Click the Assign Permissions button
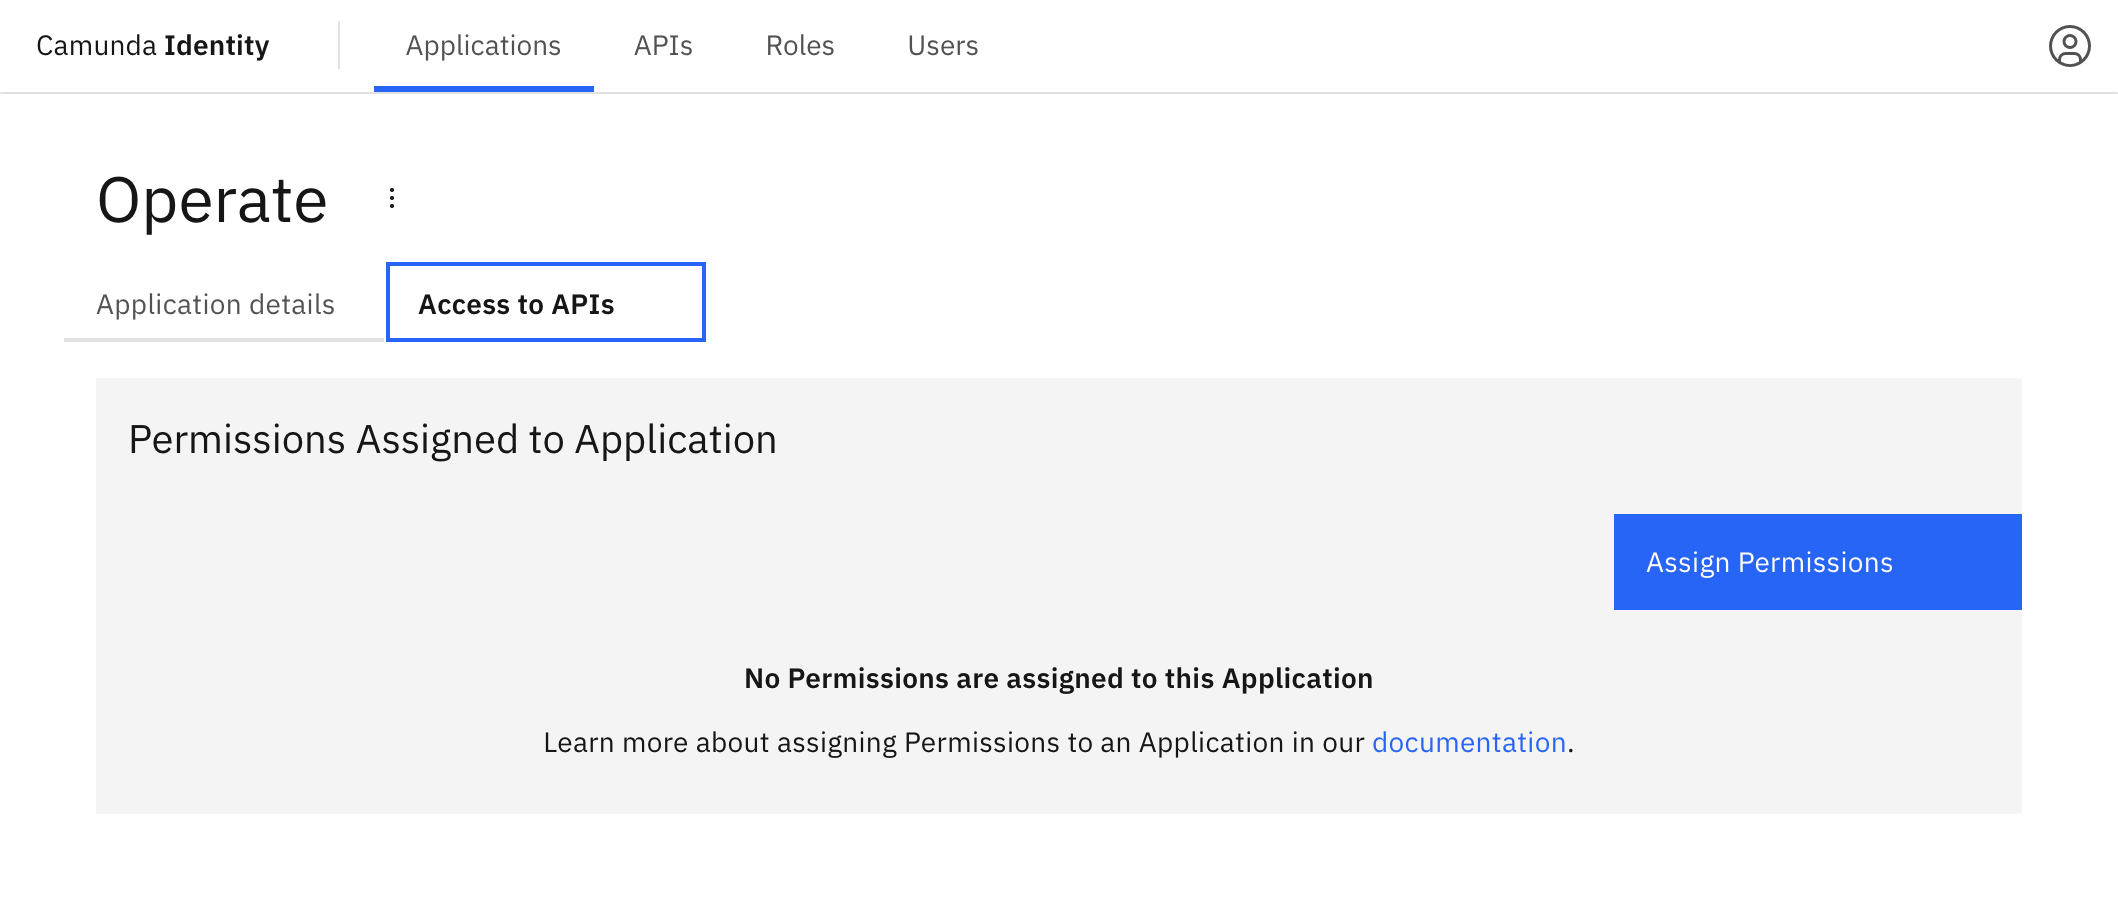Image resolution: width=2118 pixels, height=910 pixels. pos(1816,562)
